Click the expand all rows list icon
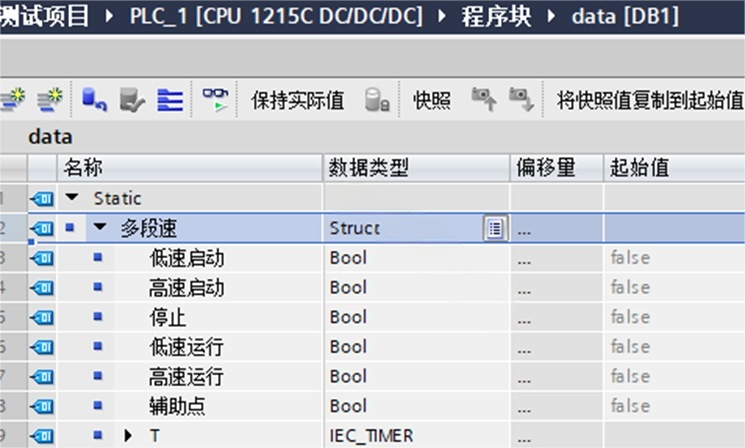 point(170,100)
